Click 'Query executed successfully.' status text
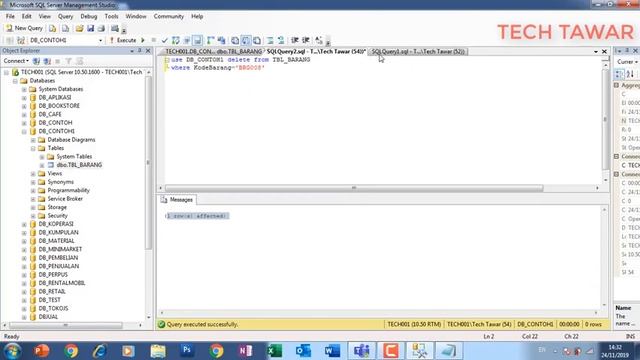This screenshot has height=360, width=640. (x=202, y=324)
